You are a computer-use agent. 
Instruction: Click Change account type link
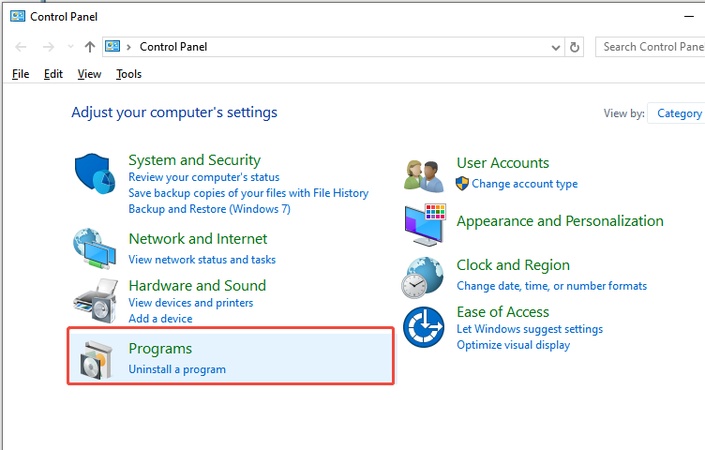pos(524,184)
